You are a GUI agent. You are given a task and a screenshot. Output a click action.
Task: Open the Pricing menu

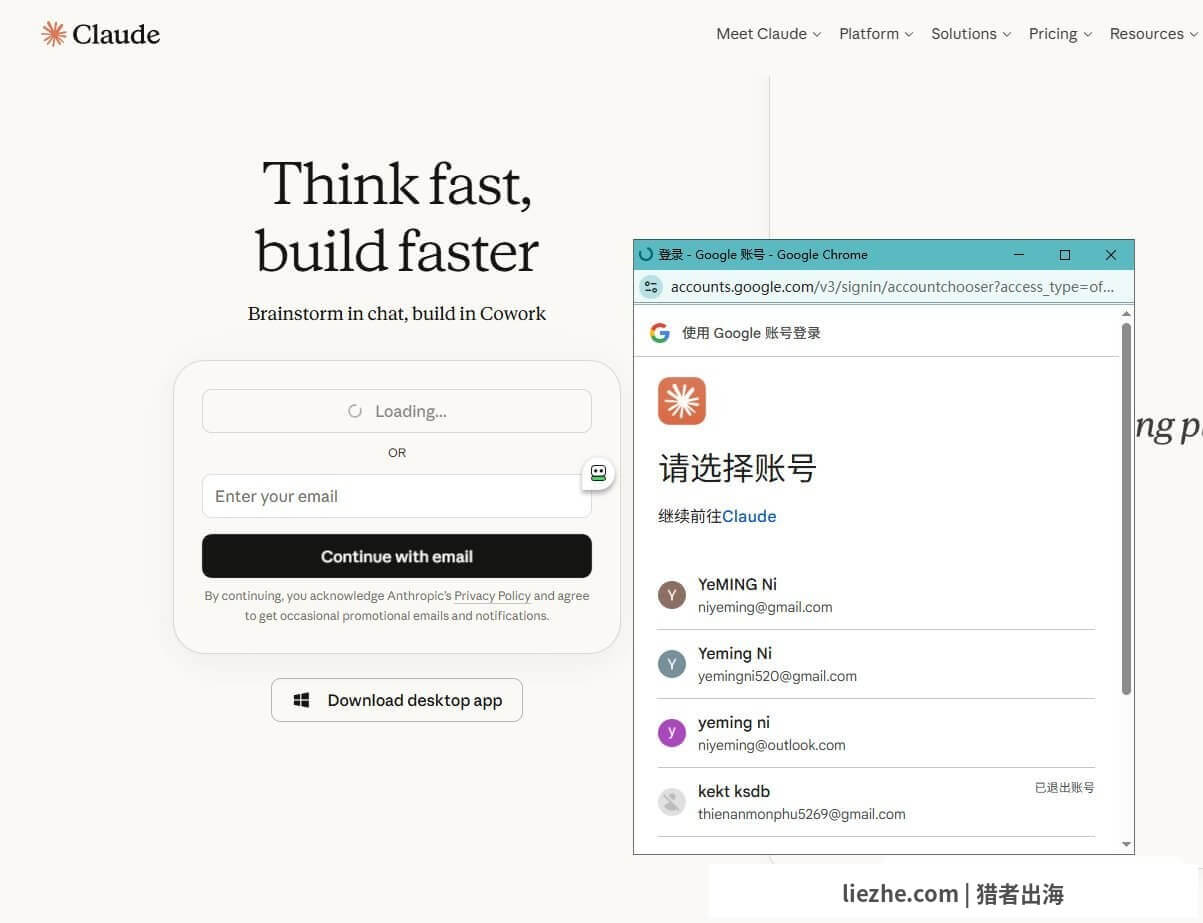[x=1060, y=34]
